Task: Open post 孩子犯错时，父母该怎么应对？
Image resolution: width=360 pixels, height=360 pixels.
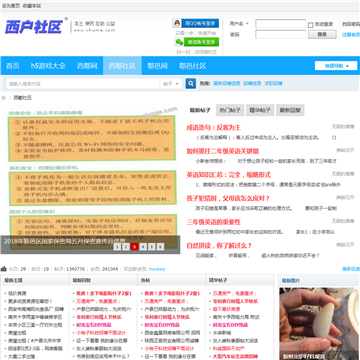Action: click(x=228, y=199)
